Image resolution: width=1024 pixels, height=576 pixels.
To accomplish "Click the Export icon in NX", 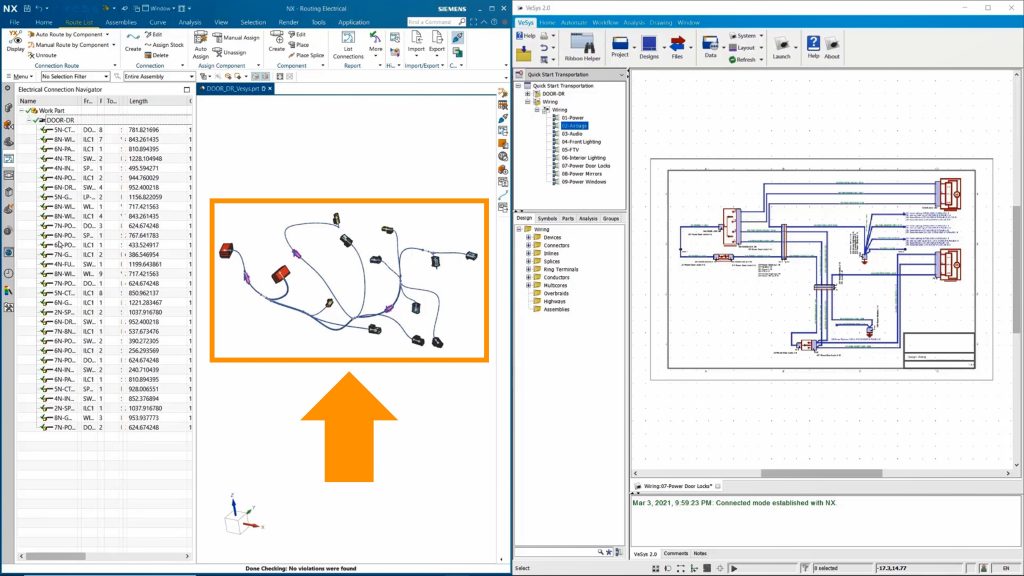I will click(437, 41).
